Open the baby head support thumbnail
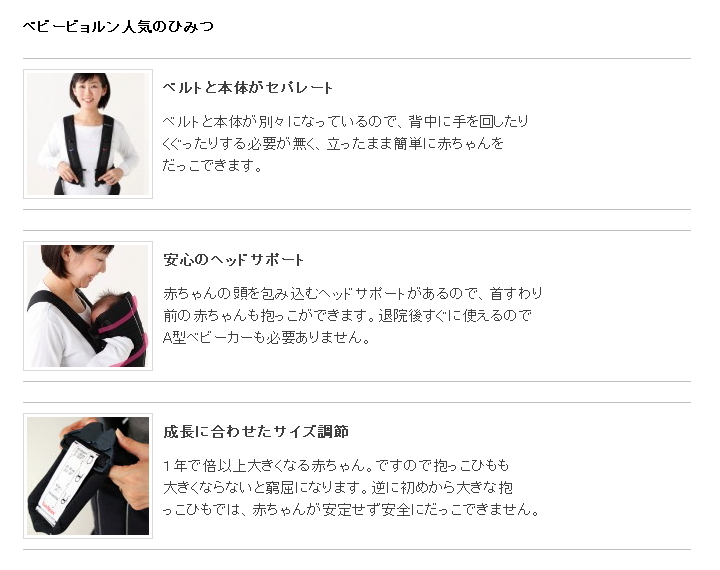The height and width of the screenshot is (570, 720). [88, 306]
